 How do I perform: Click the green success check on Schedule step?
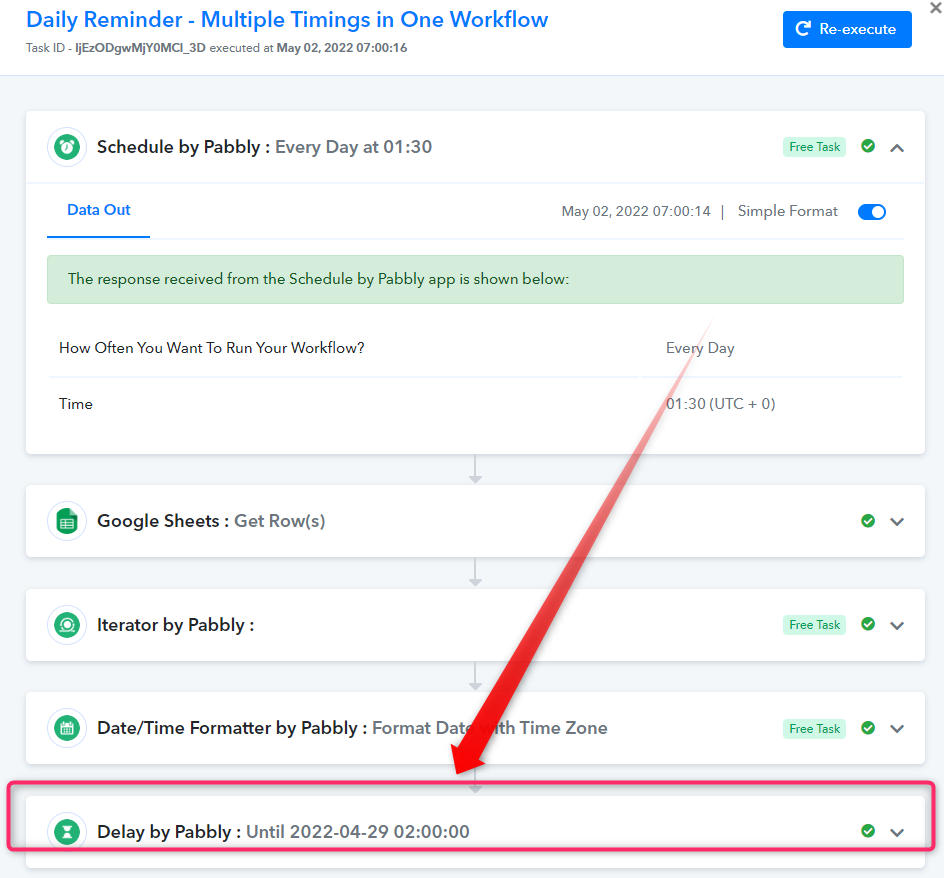click(868, 146)
